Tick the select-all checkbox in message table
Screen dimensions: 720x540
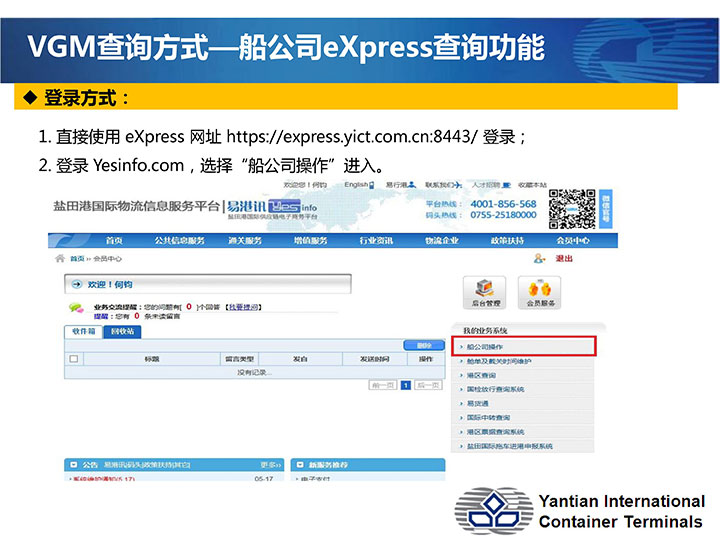pos(74,359)
